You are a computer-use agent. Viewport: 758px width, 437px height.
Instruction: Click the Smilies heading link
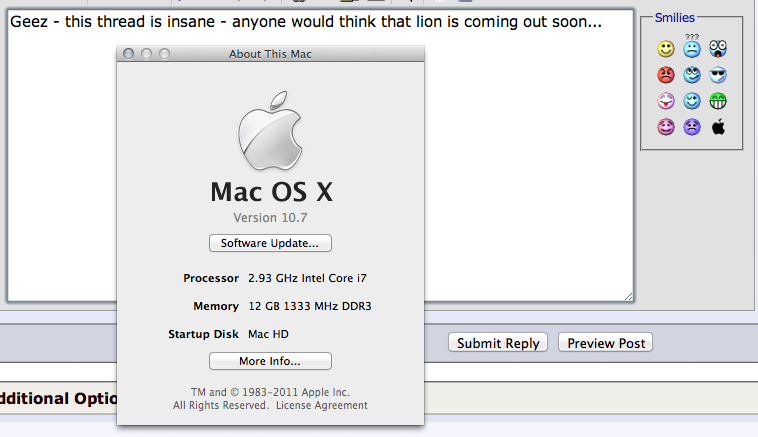tap(674, 18)
